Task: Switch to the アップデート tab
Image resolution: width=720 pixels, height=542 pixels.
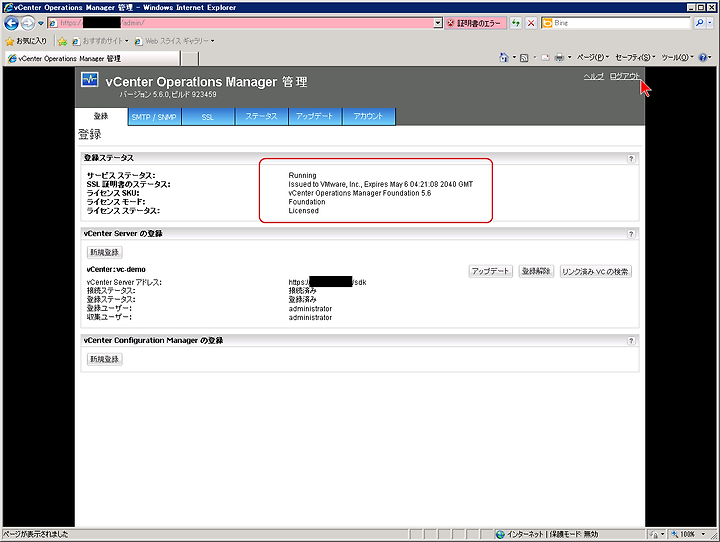Action: [x=315, y=117]
